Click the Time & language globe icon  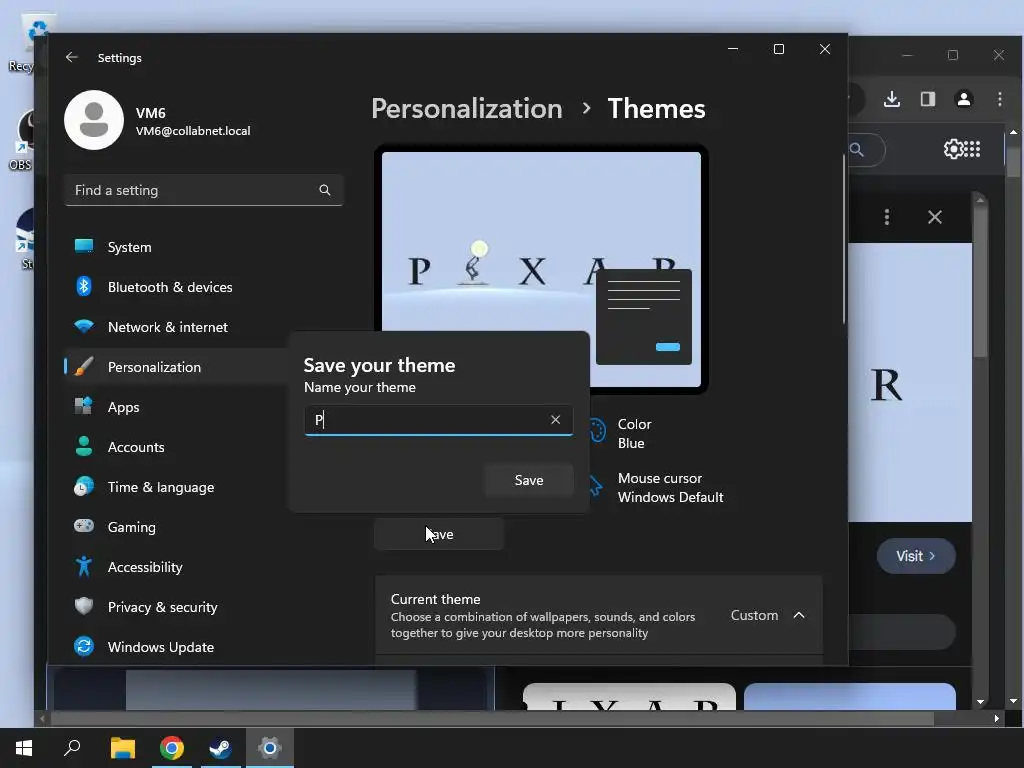84,487
